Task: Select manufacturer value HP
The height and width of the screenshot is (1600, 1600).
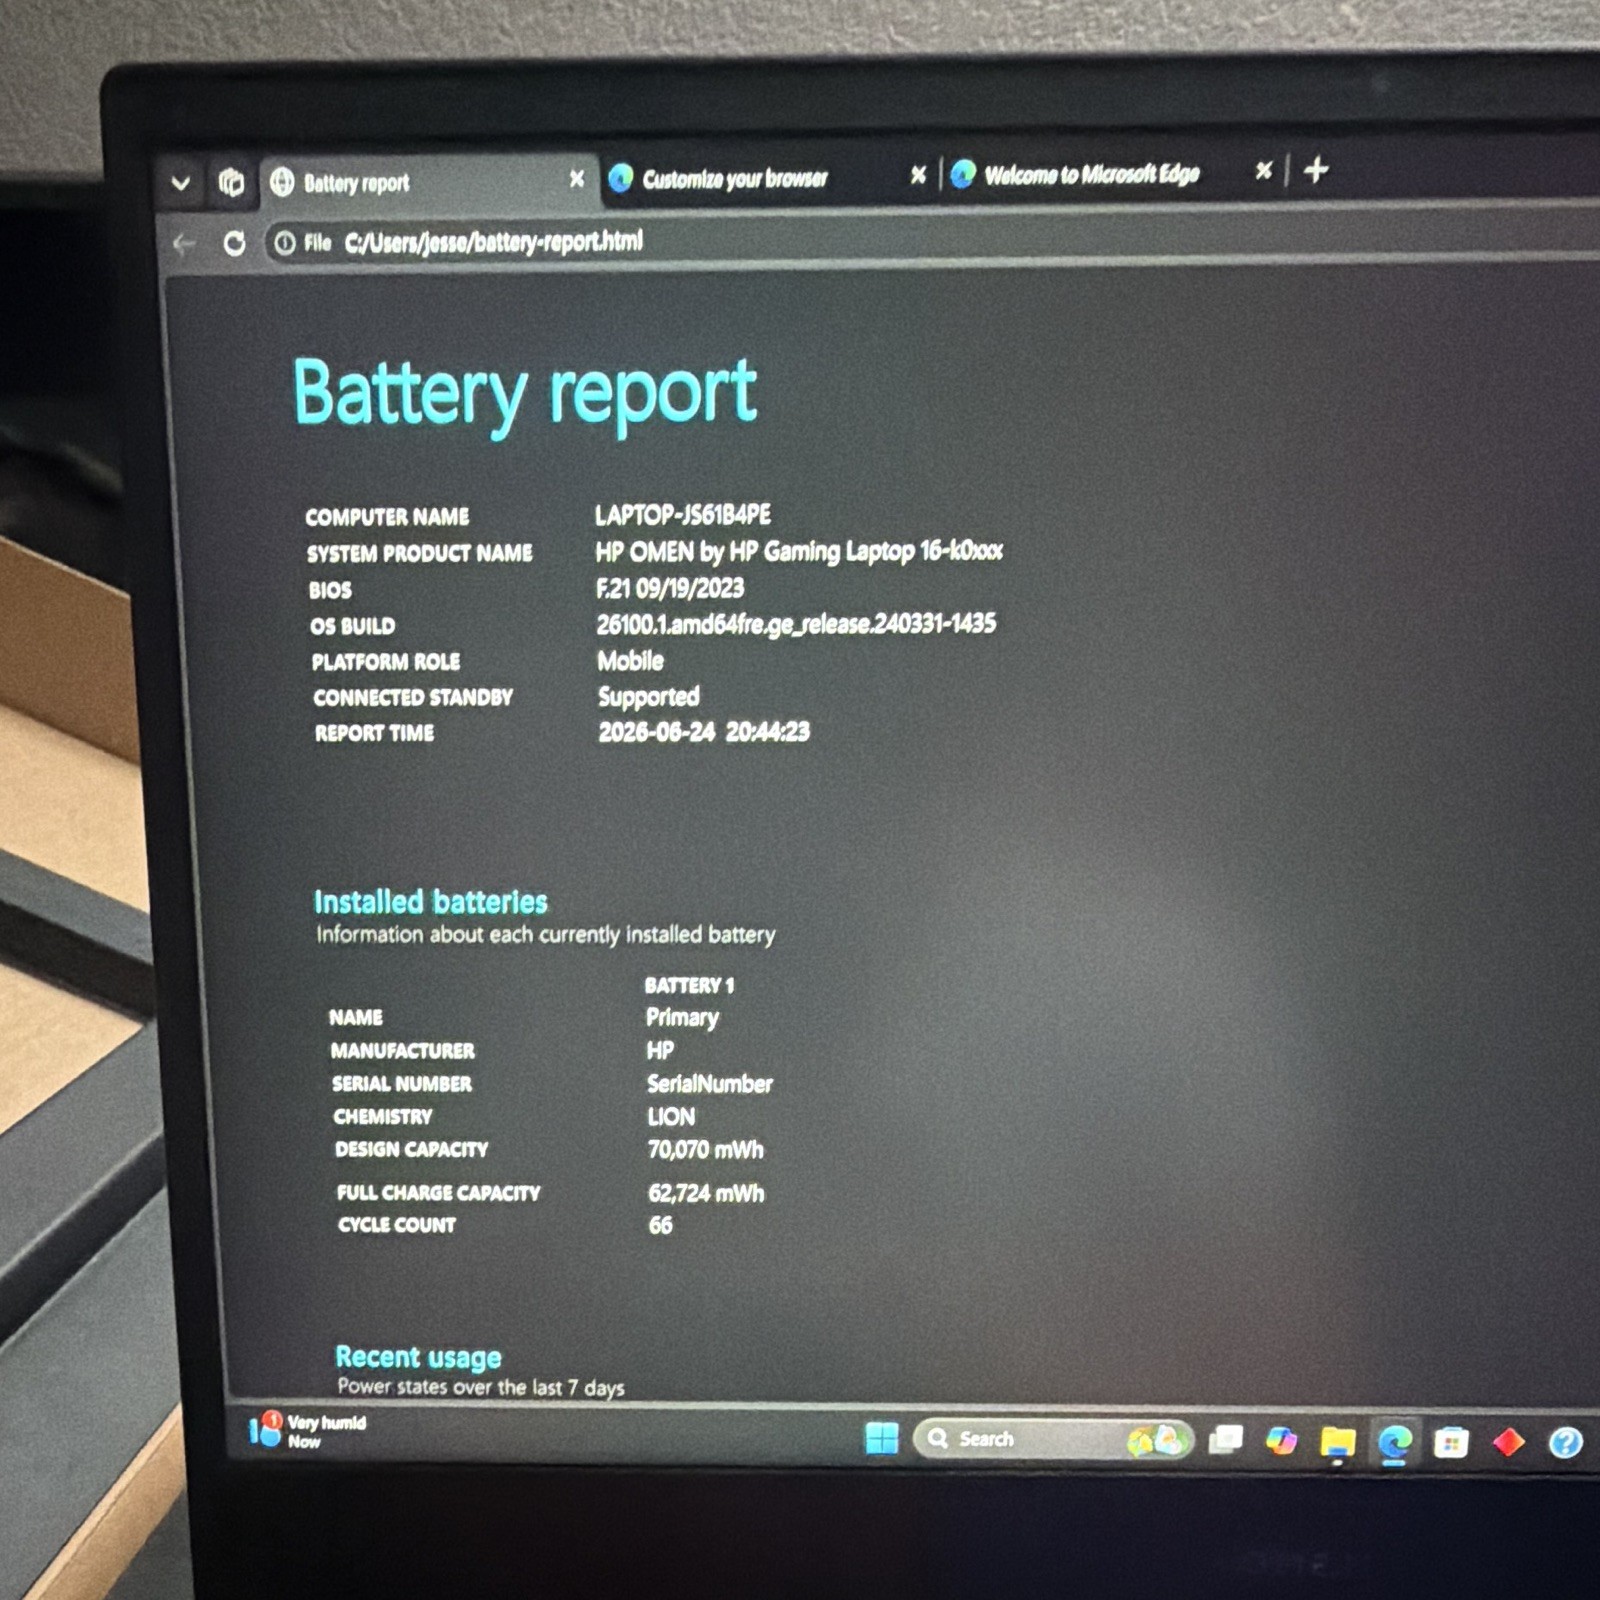Action: [660, 1050]
